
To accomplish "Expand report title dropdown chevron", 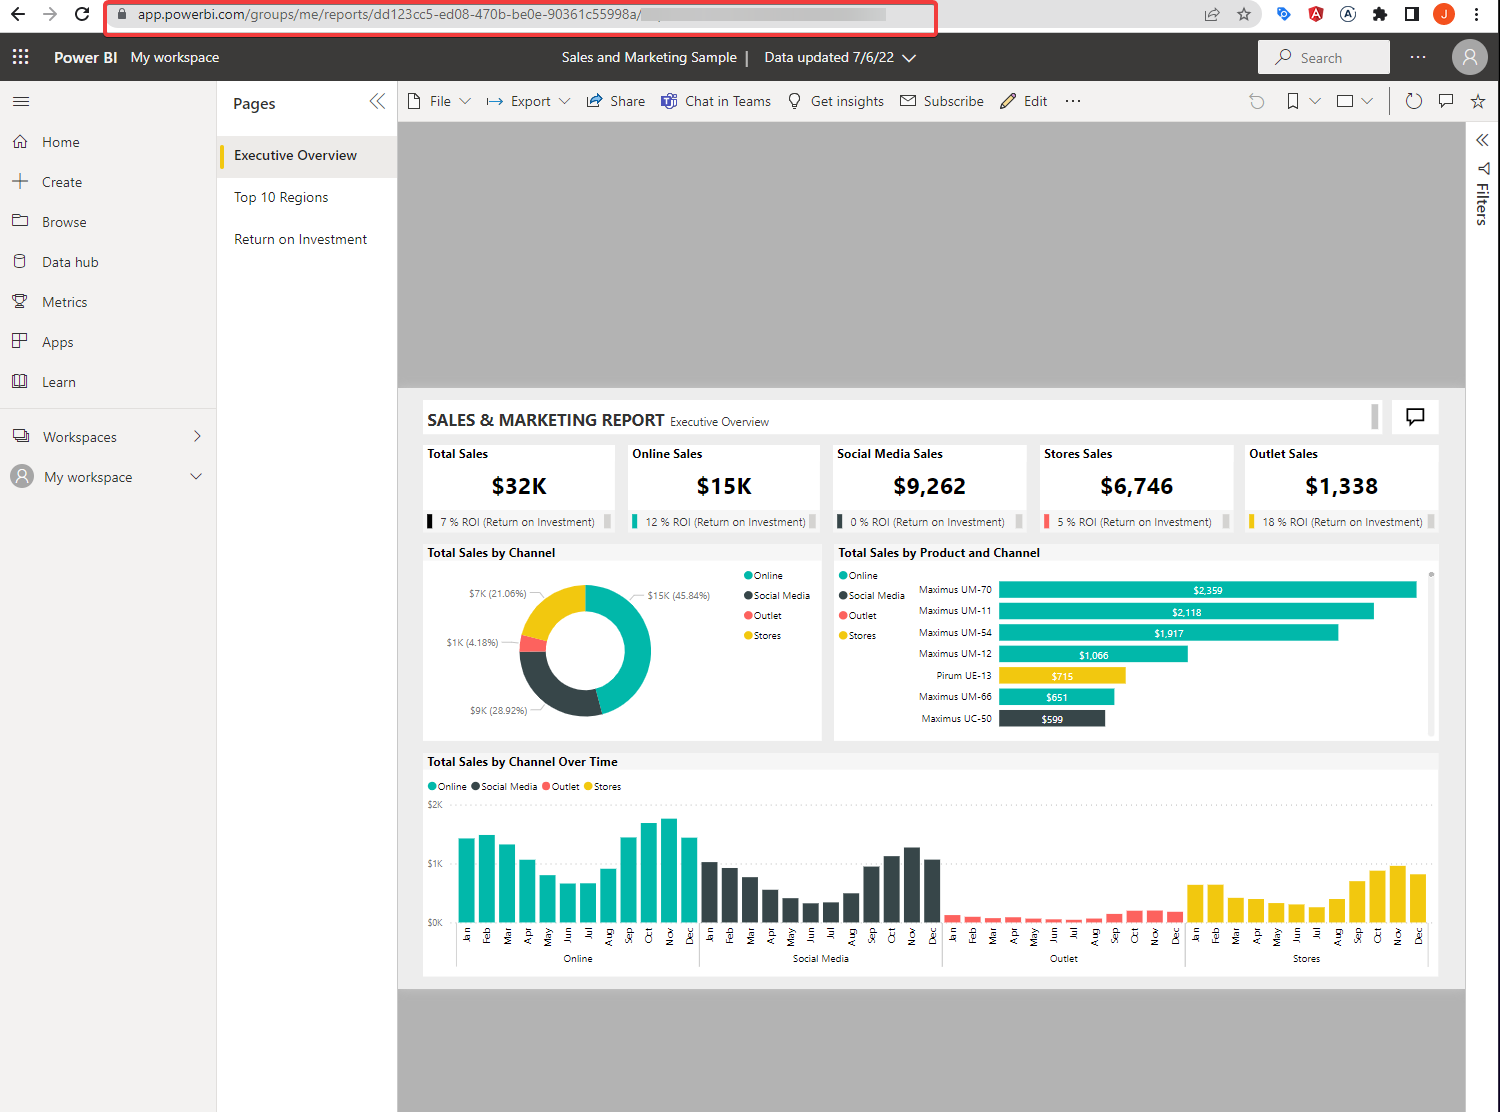I will pos(909,58).
